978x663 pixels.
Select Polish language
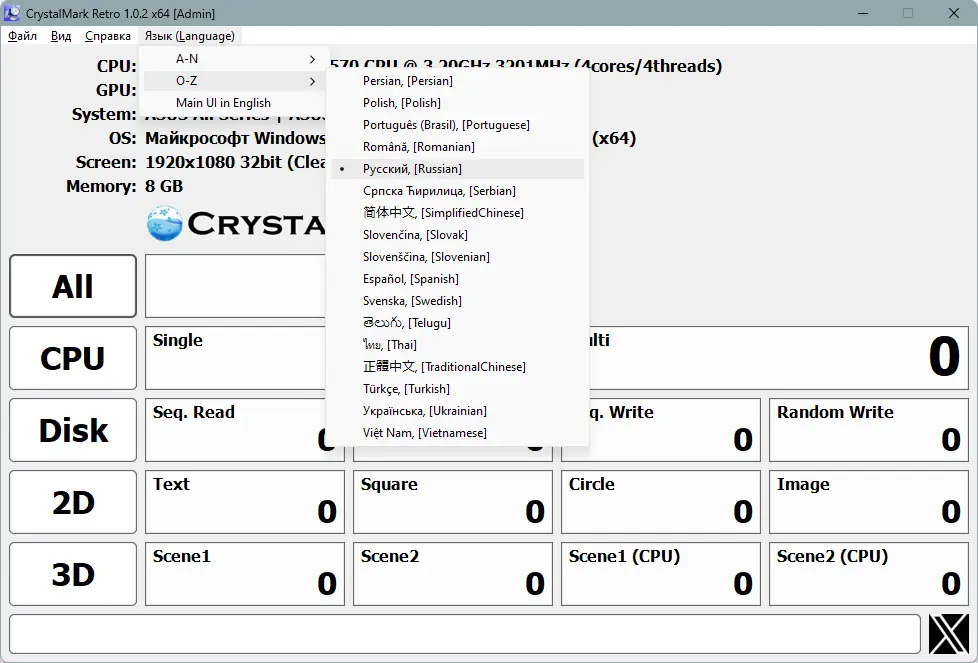[458, 103]
